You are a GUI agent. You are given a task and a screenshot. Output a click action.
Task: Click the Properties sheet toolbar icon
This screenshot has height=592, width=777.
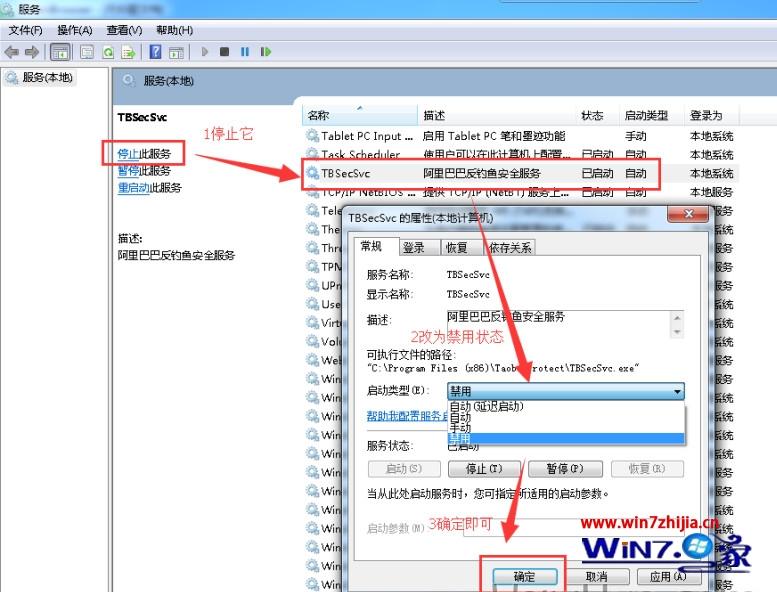pyautogui.click(x=87, y=52)
